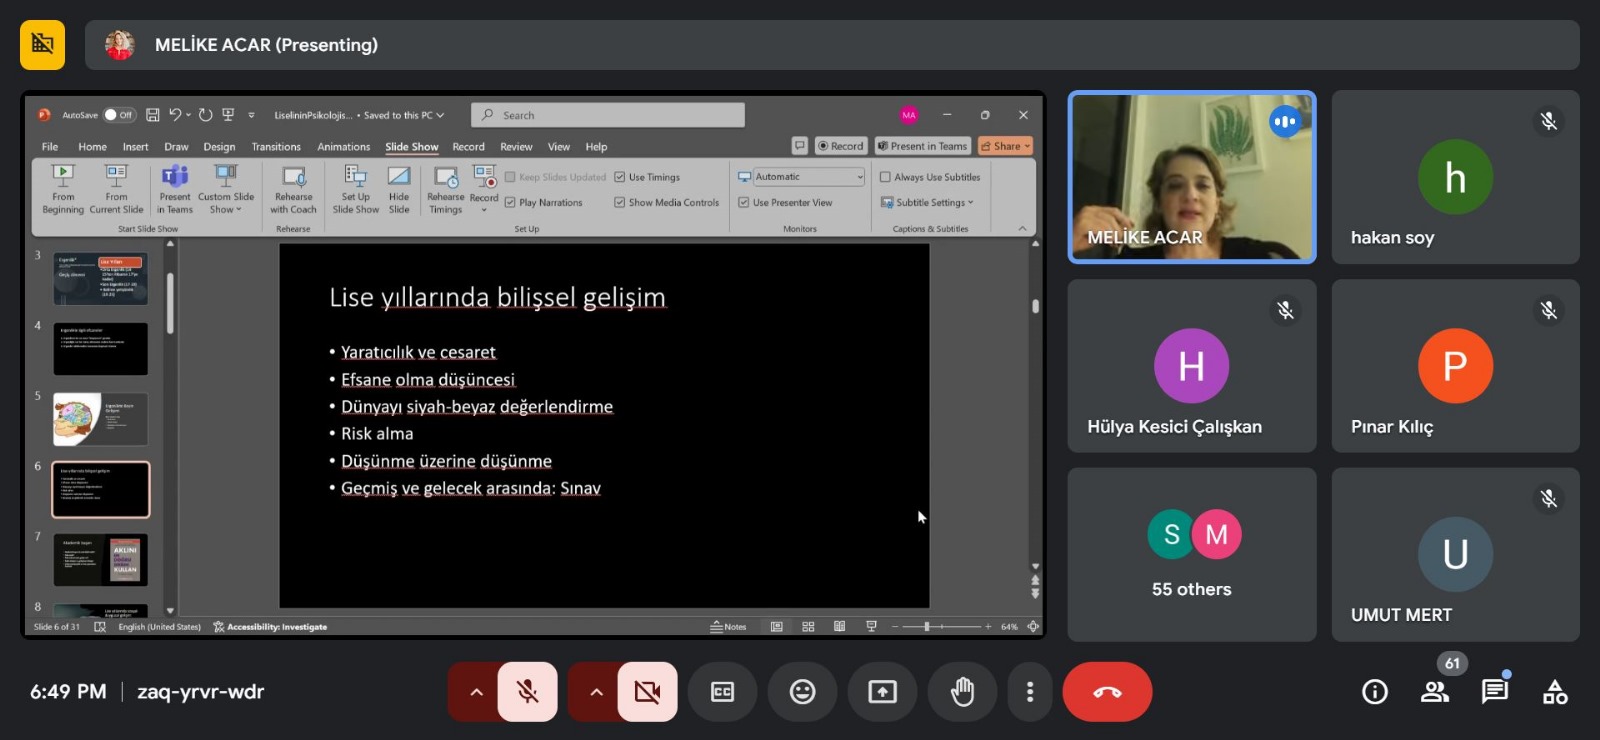Leave the call with red hang-up button

point(1107,692)
